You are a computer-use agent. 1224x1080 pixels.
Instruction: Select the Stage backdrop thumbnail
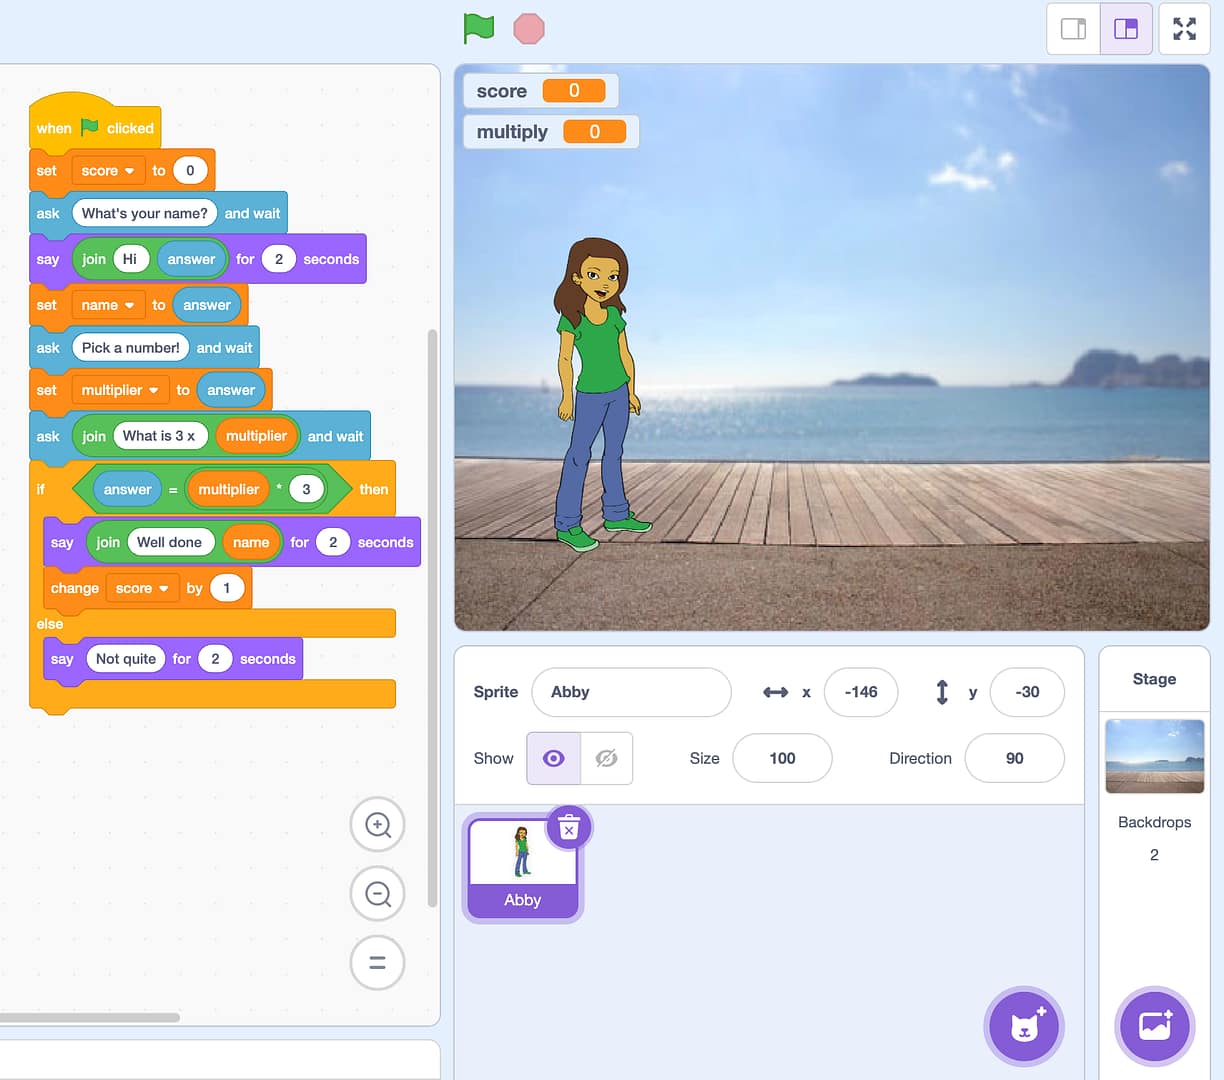1154,756
